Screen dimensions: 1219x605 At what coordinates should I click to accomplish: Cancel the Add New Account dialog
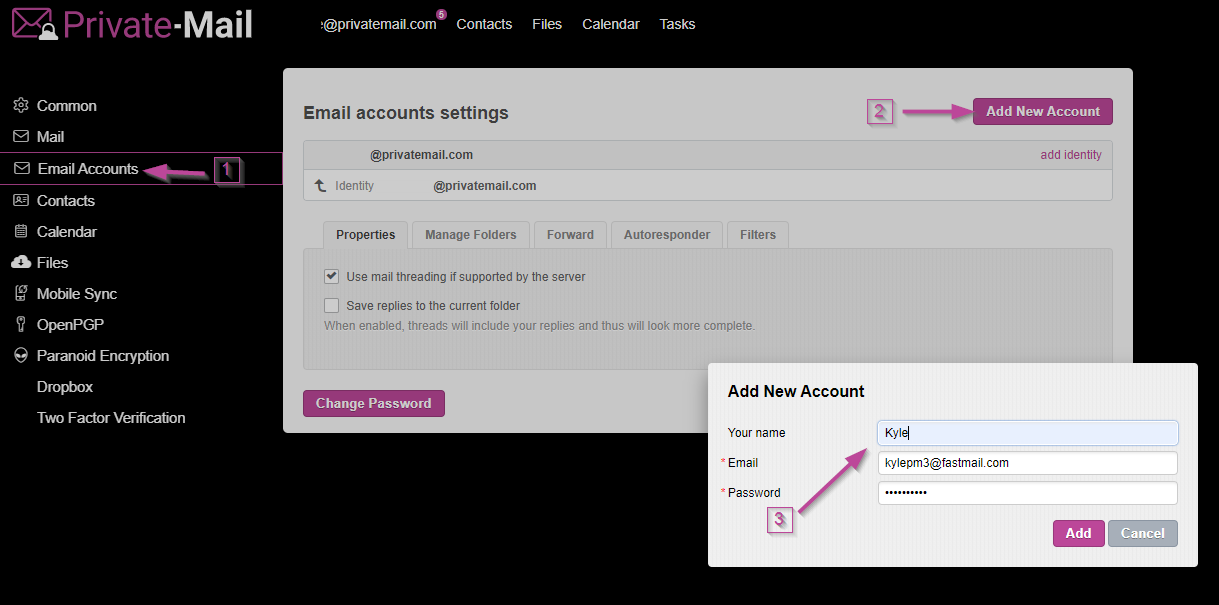tap(1142, 533)
